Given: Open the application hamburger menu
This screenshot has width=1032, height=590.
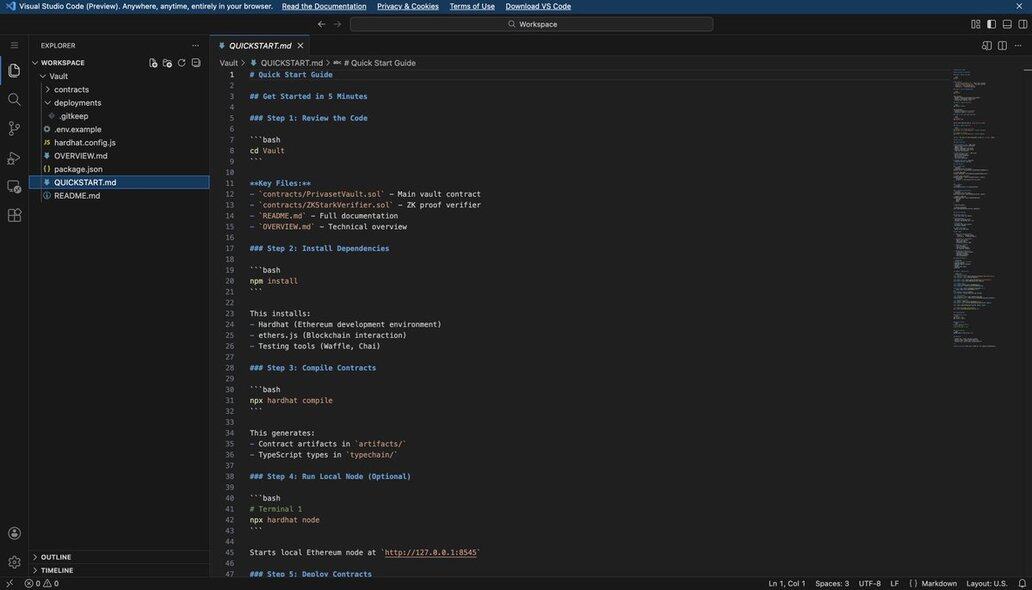Looking at the screenshot, I should (14, 45).
